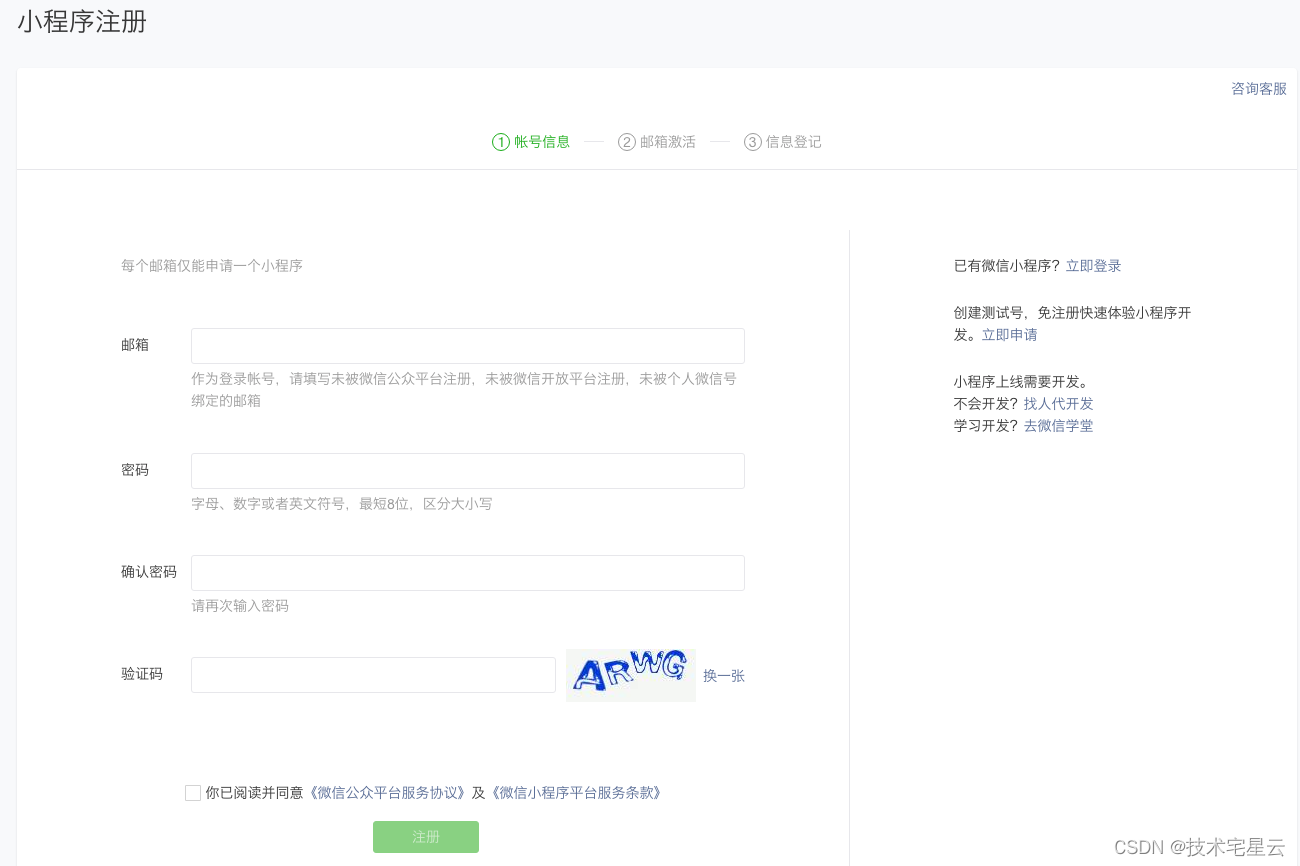Check the agreement checkbox
Viewport: 1300px width, 866px height.
click(x=192, y=792)
